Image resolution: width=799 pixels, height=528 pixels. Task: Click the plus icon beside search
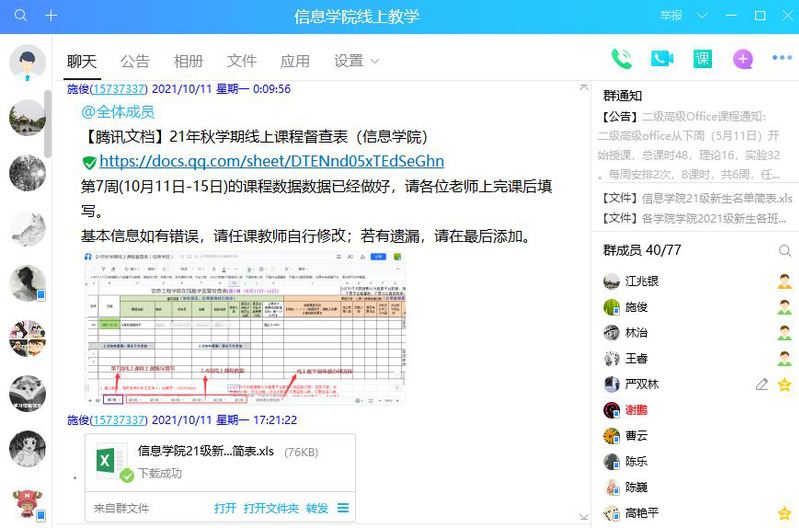(x=51, y=16)
